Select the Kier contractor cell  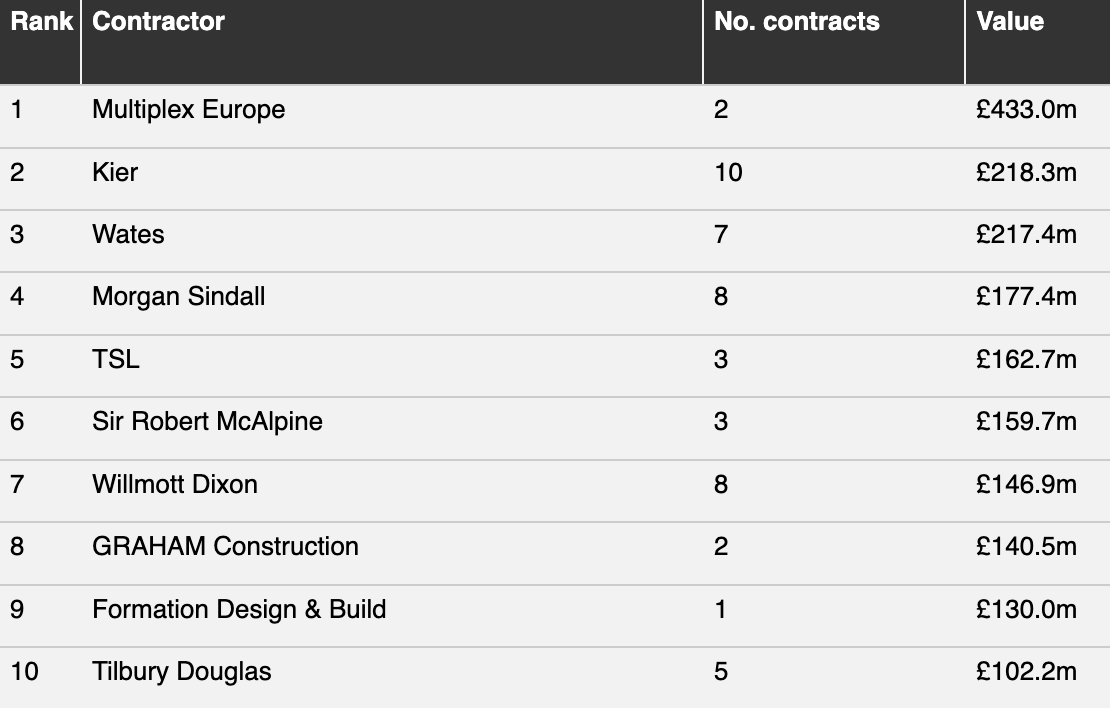coord(115,172)
